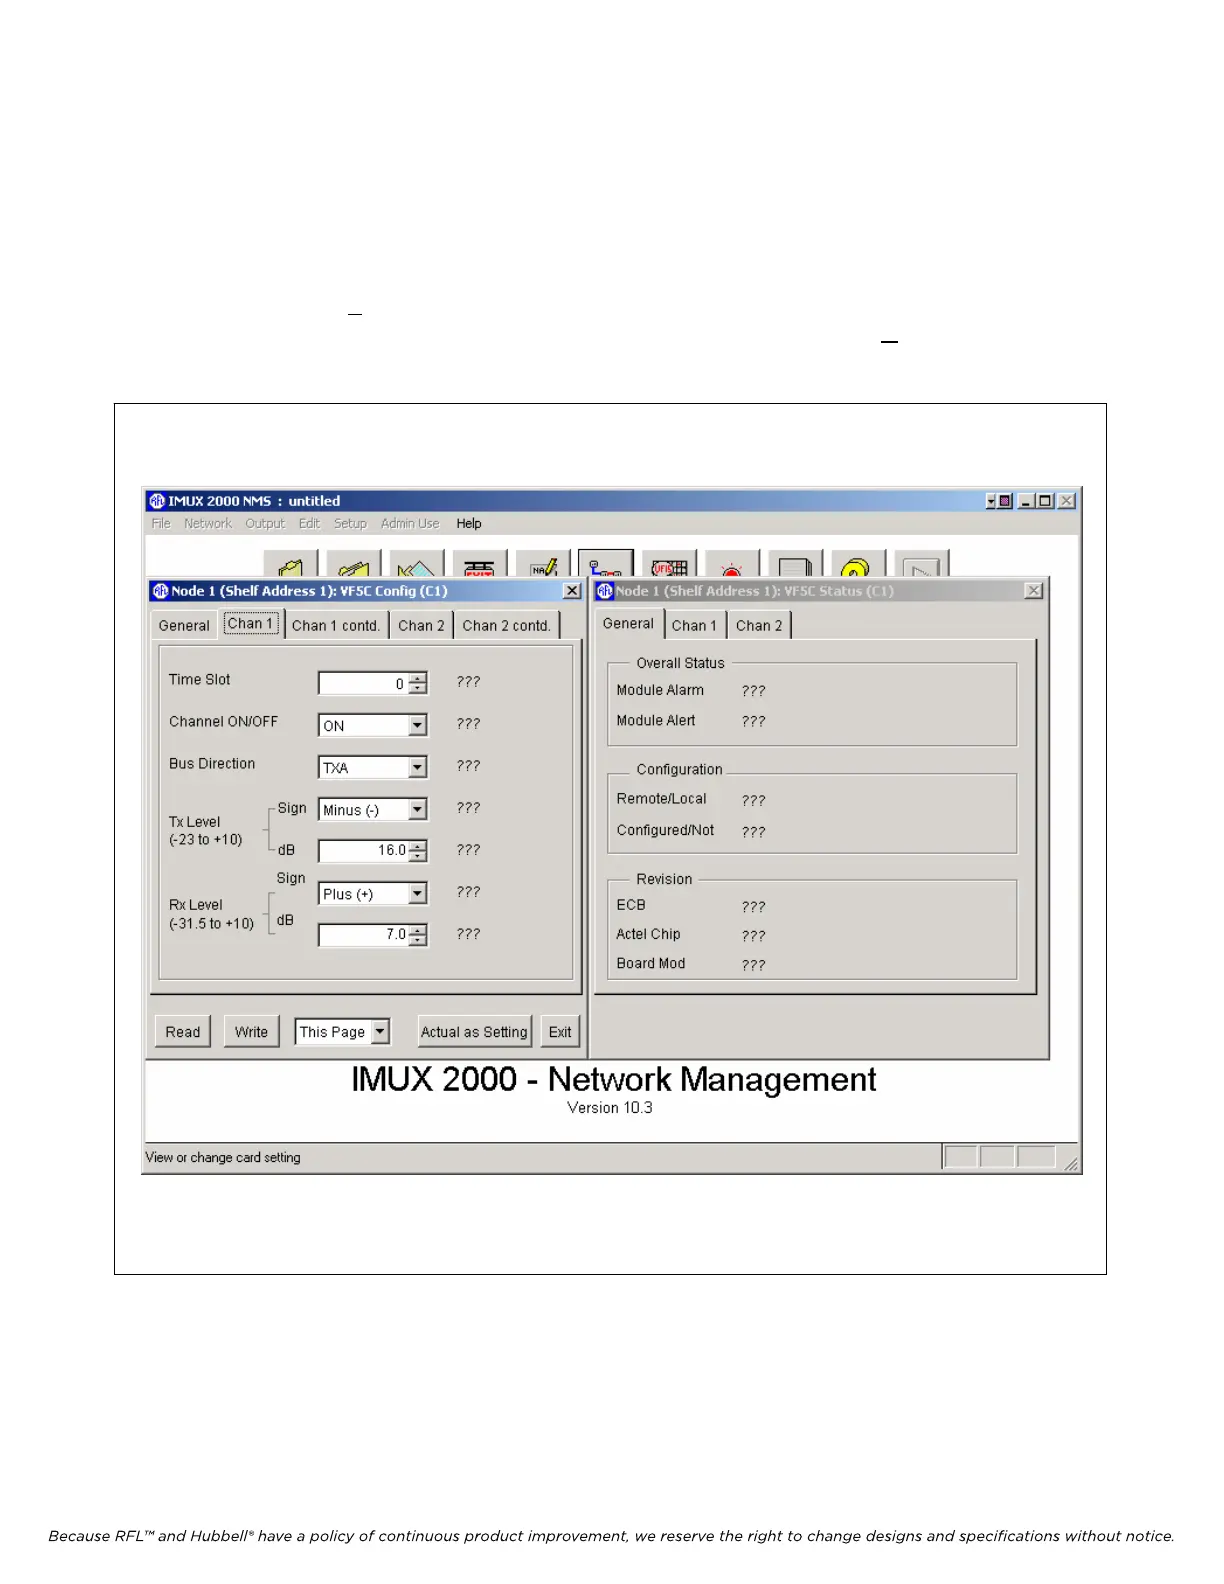Click the red alarm light toolbar icon
Screen dimensions: 1224x1584
point(732,564)
